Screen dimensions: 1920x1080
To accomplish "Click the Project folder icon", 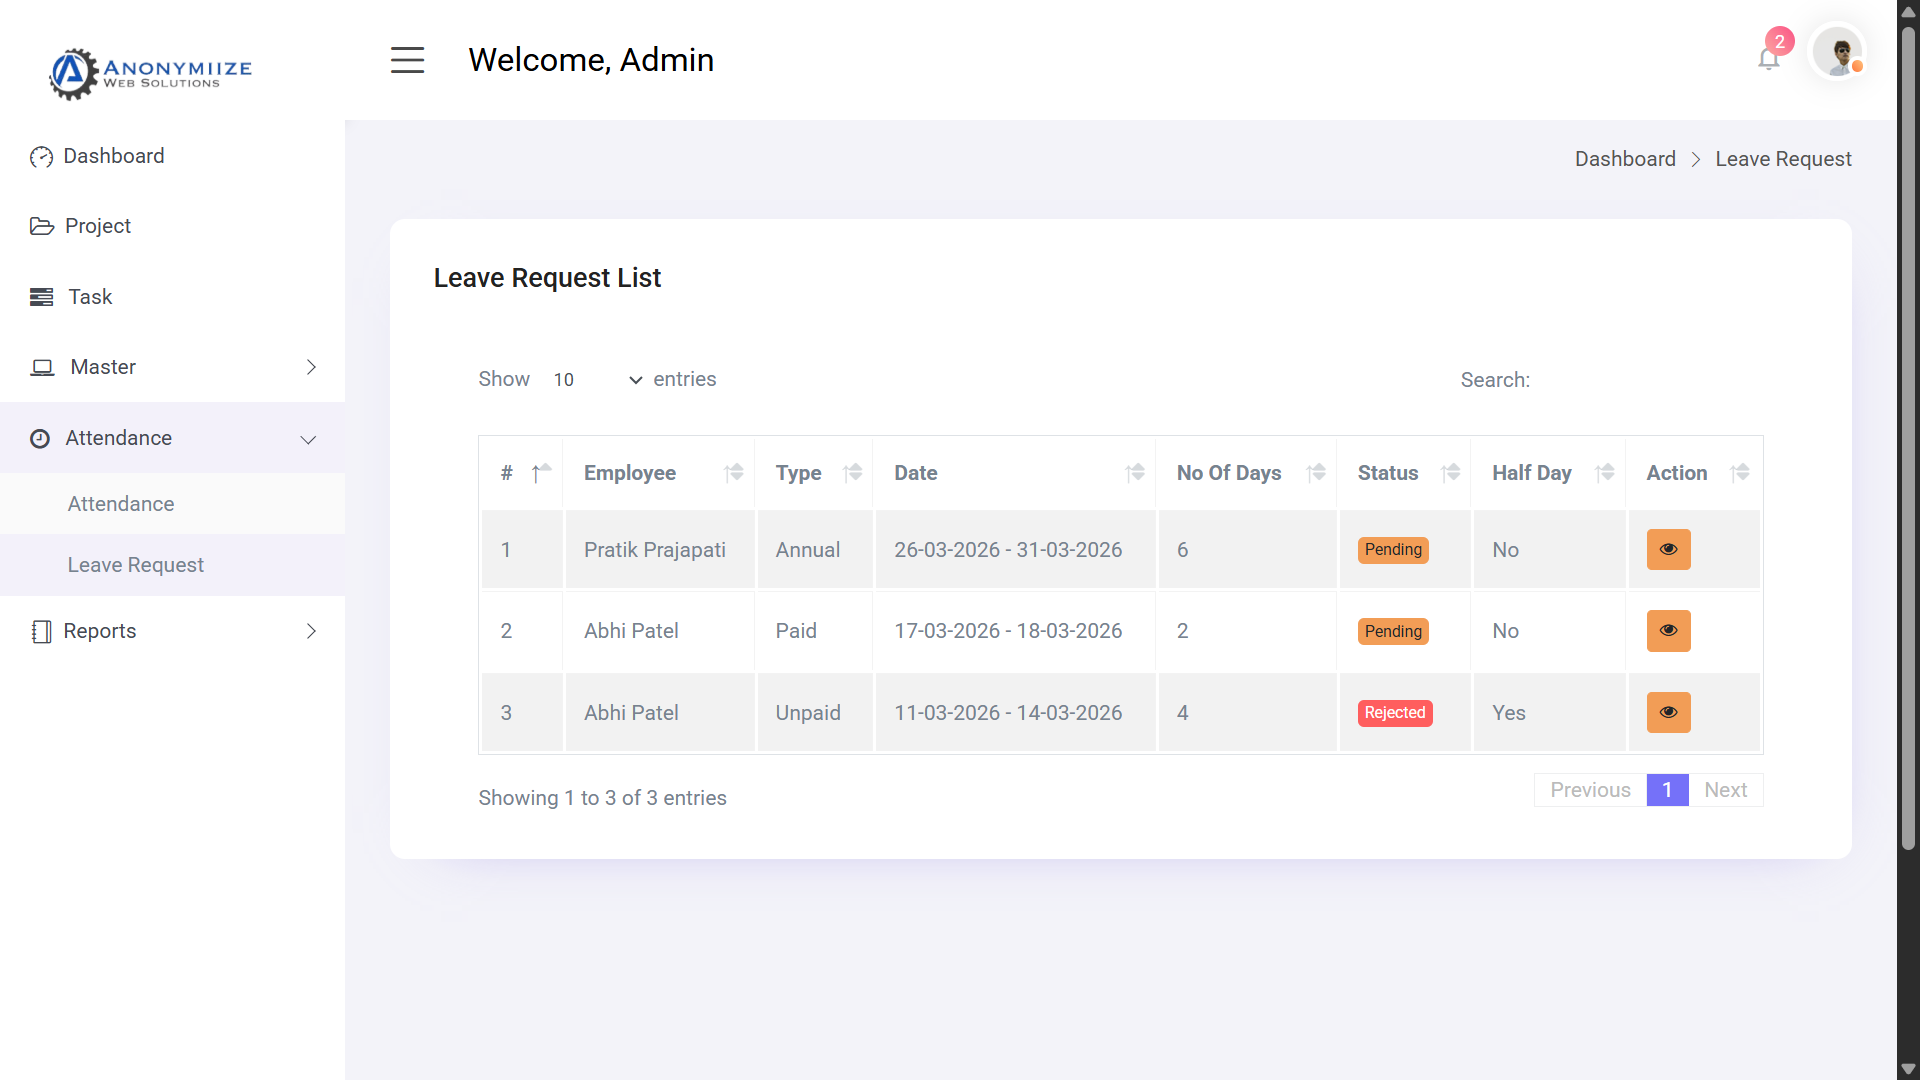I will click(42, 226).
